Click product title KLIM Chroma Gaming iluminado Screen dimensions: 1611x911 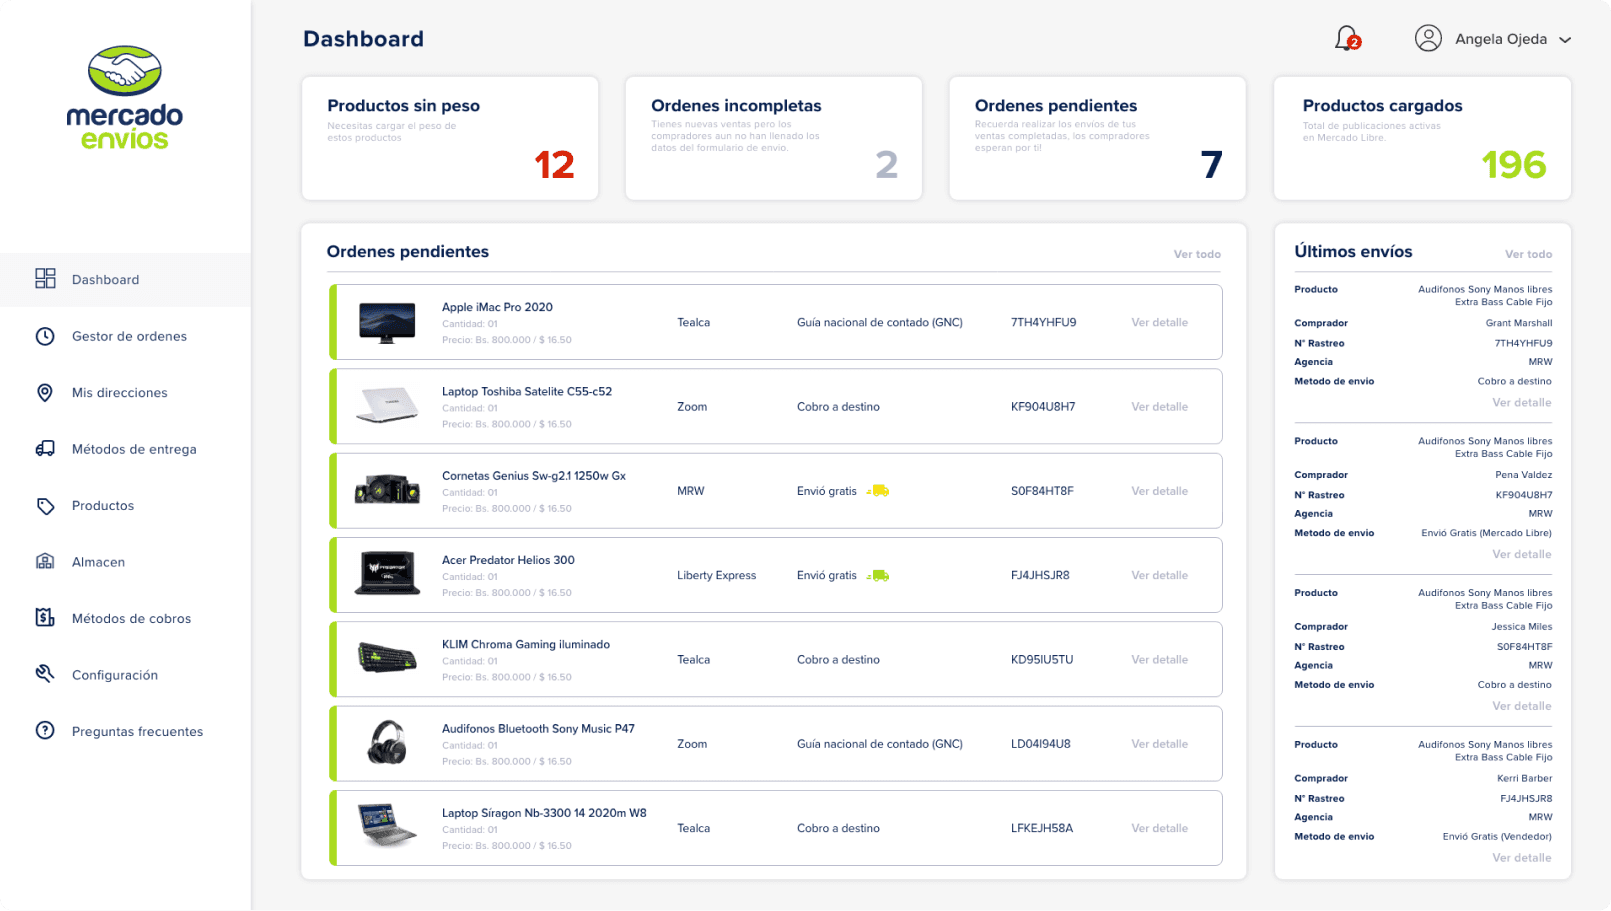click(x=526, y=644)
